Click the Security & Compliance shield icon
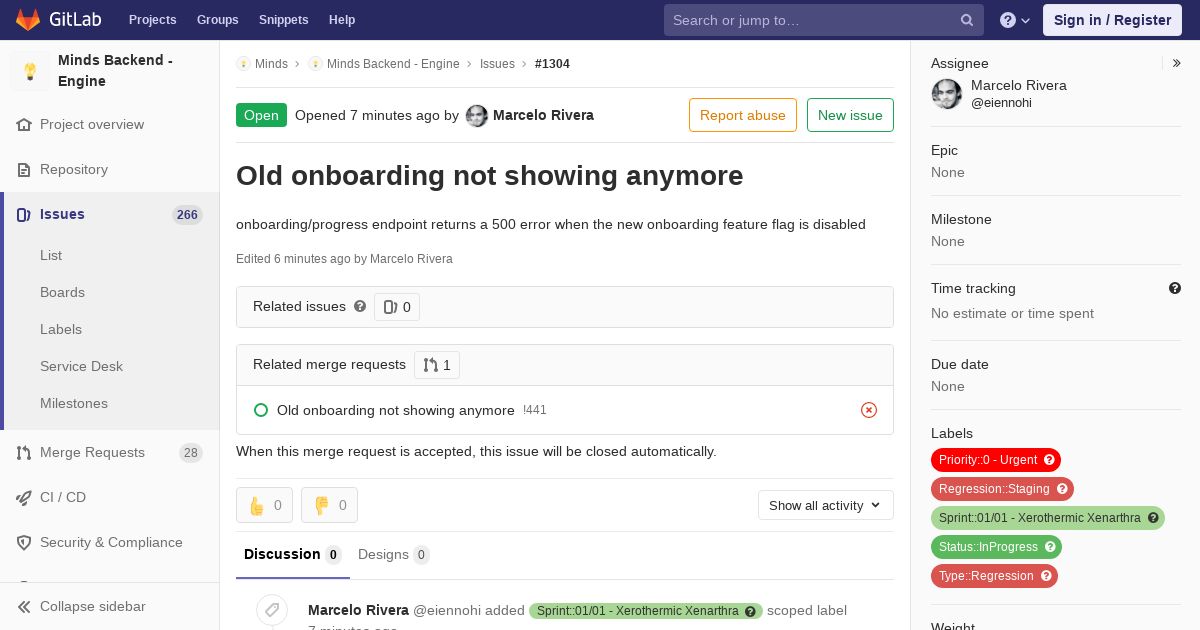 tap(24, 543)
